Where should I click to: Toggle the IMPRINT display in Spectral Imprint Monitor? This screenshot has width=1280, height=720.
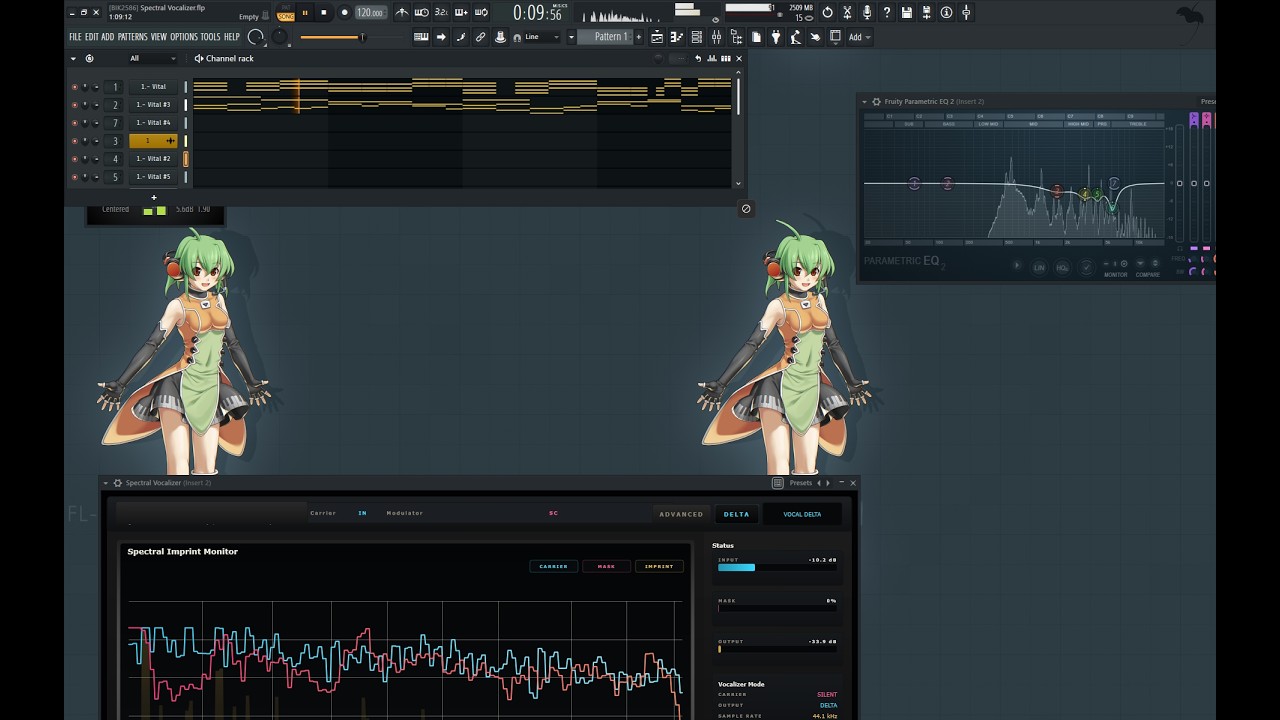point(659,566)
